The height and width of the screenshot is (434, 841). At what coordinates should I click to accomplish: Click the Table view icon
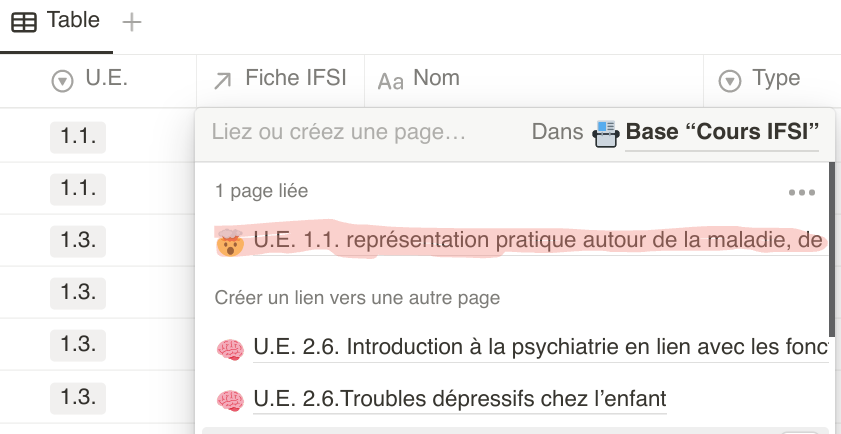pyautogui.click(x=24, y=22)
